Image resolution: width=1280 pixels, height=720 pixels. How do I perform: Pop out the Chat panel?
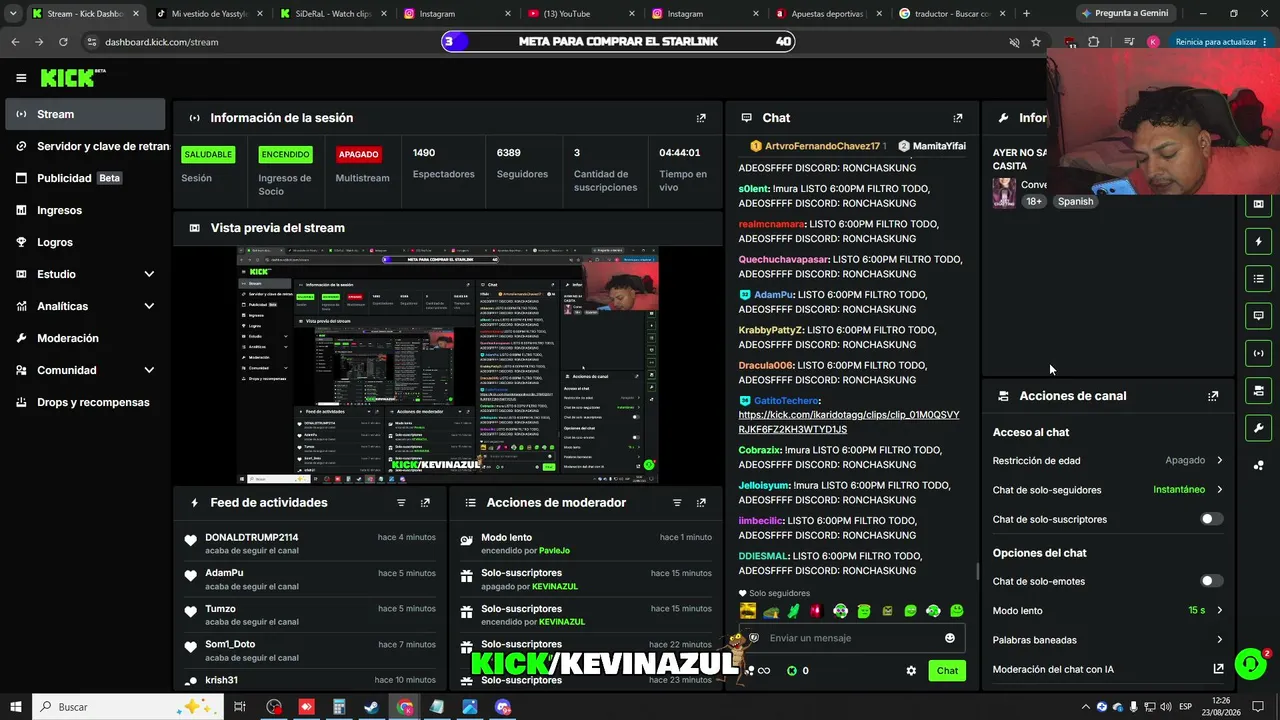(x=958, y=118)
